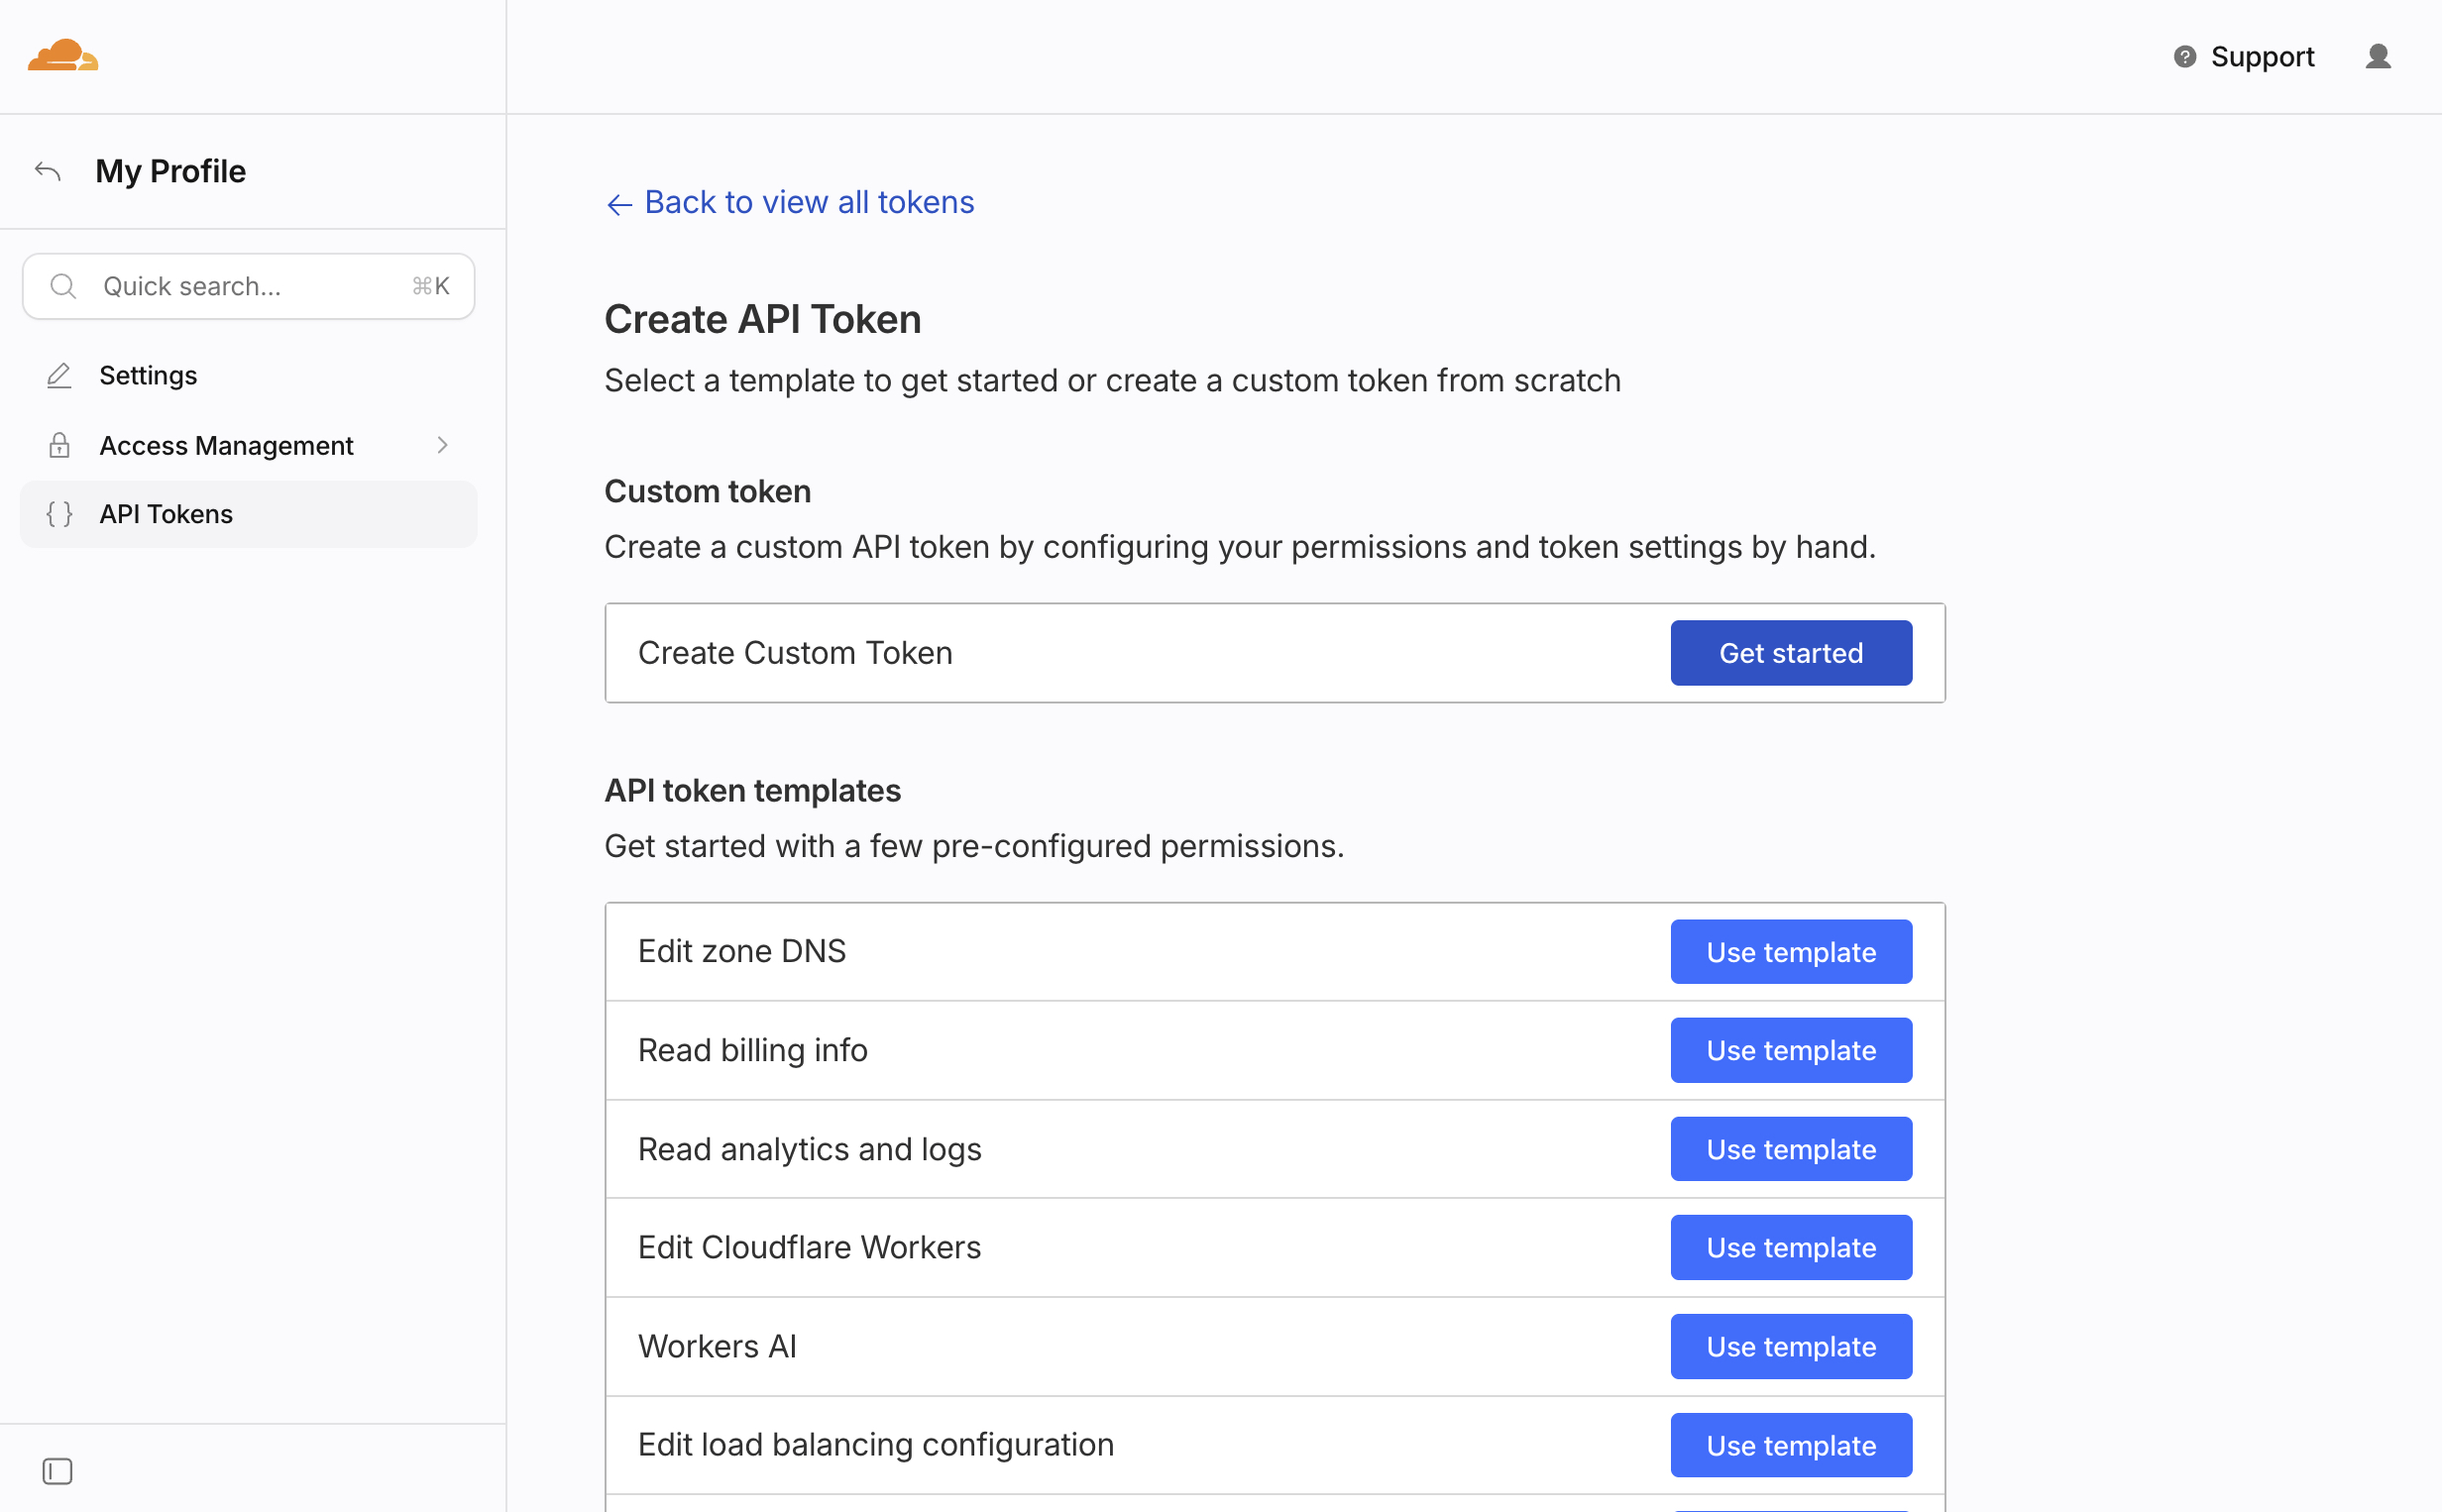The height and width of the screenshot is (1512, 2442).
Task: Use template for Edit zone DNS
Action: 1791,952
